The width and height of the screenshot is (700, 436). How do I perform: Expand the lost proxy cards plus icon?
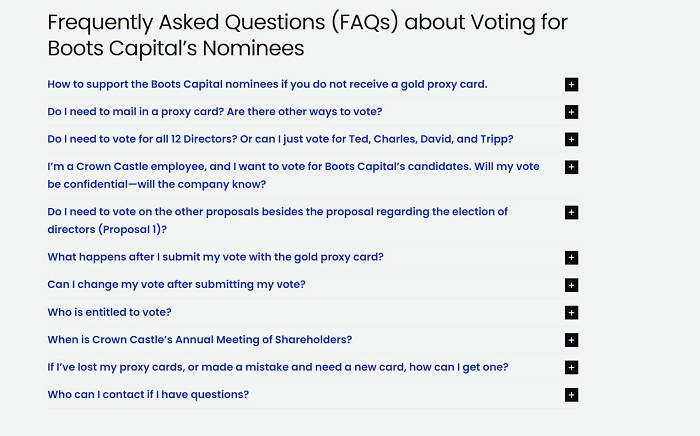pos(571,368)
